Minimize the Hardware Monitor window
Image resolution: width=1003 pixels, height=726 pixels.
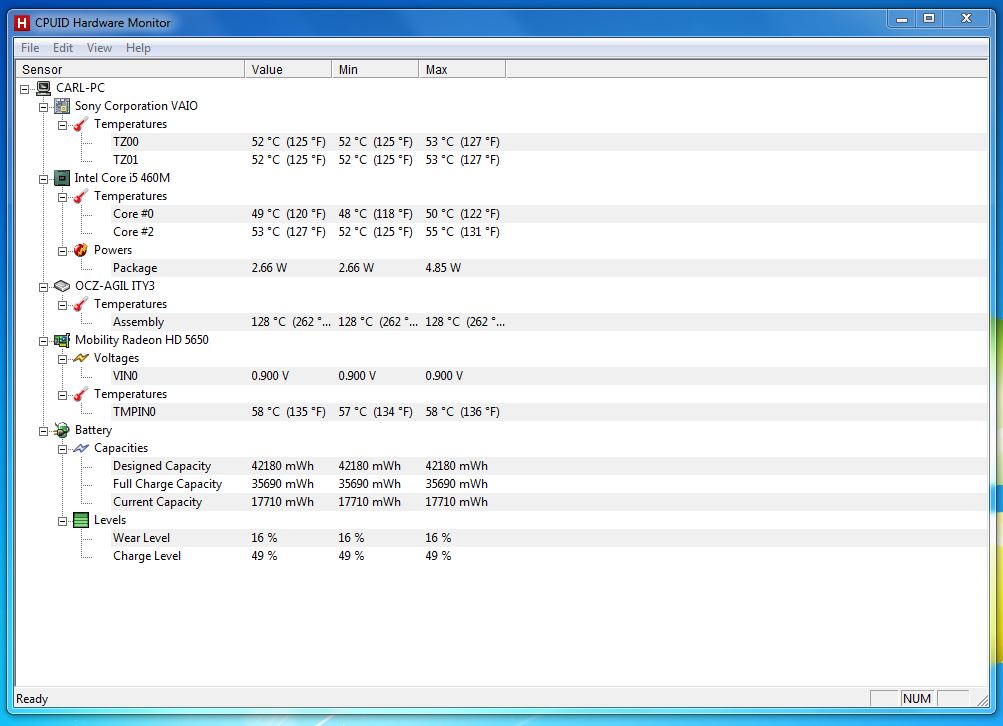pyautogui.click(x=902, y=19)
